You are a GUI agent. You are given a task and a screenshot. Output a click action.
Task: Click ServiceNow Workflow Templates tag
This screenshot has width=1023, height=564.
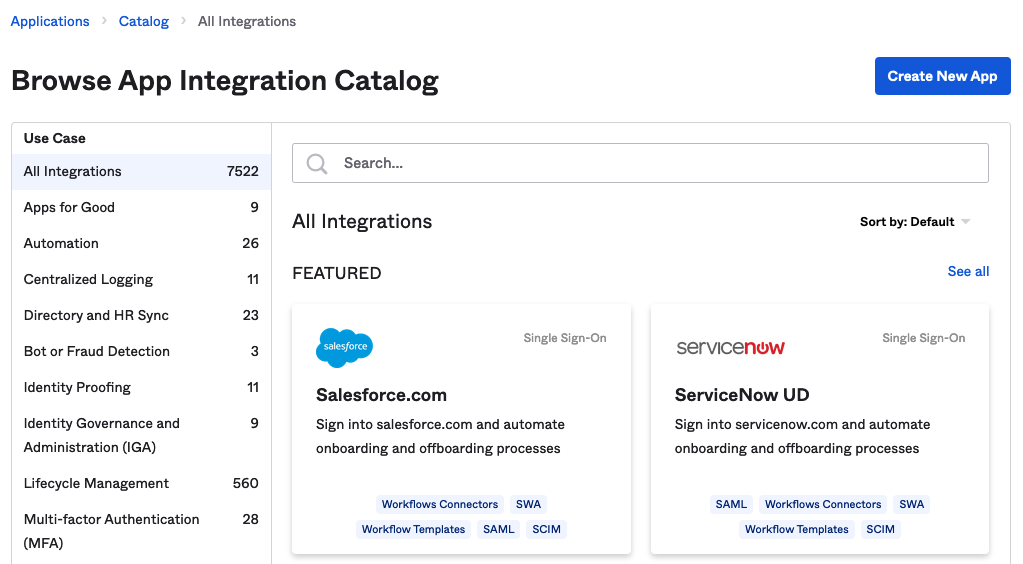click(x=797, y=529)
